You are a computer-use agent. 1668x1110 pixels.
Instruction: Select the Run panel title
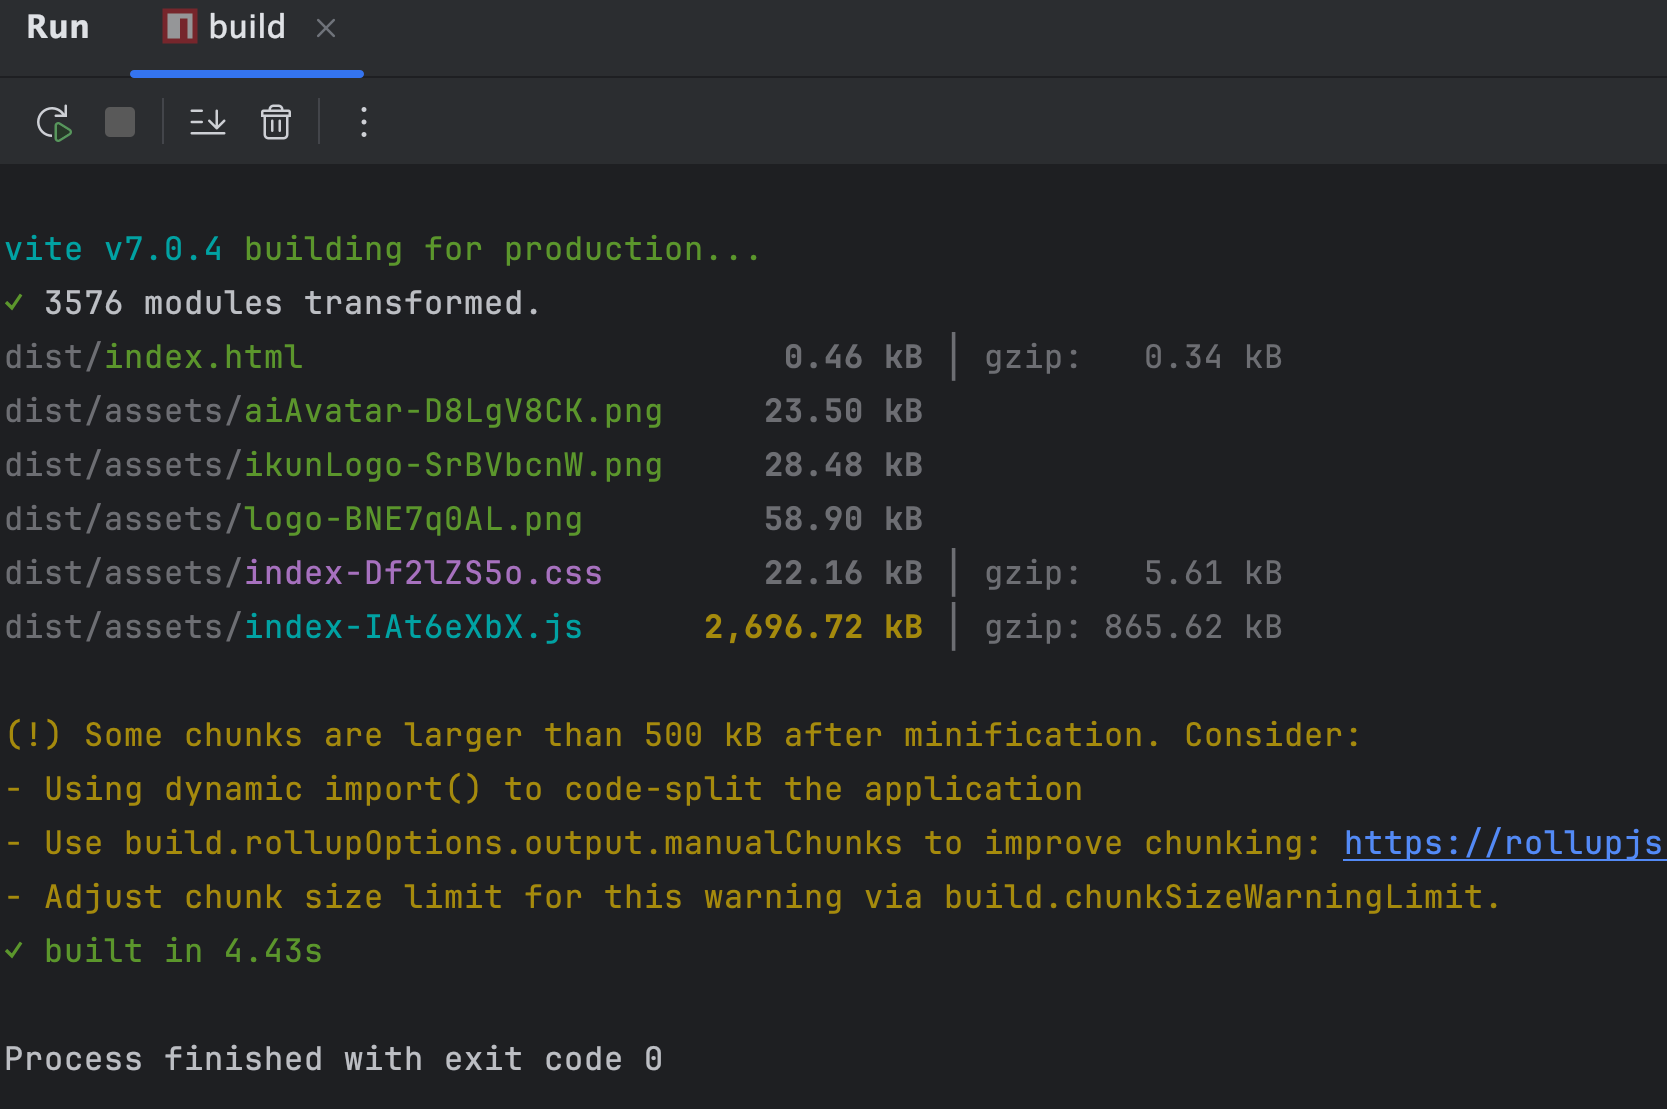click(x=58, y=27)
